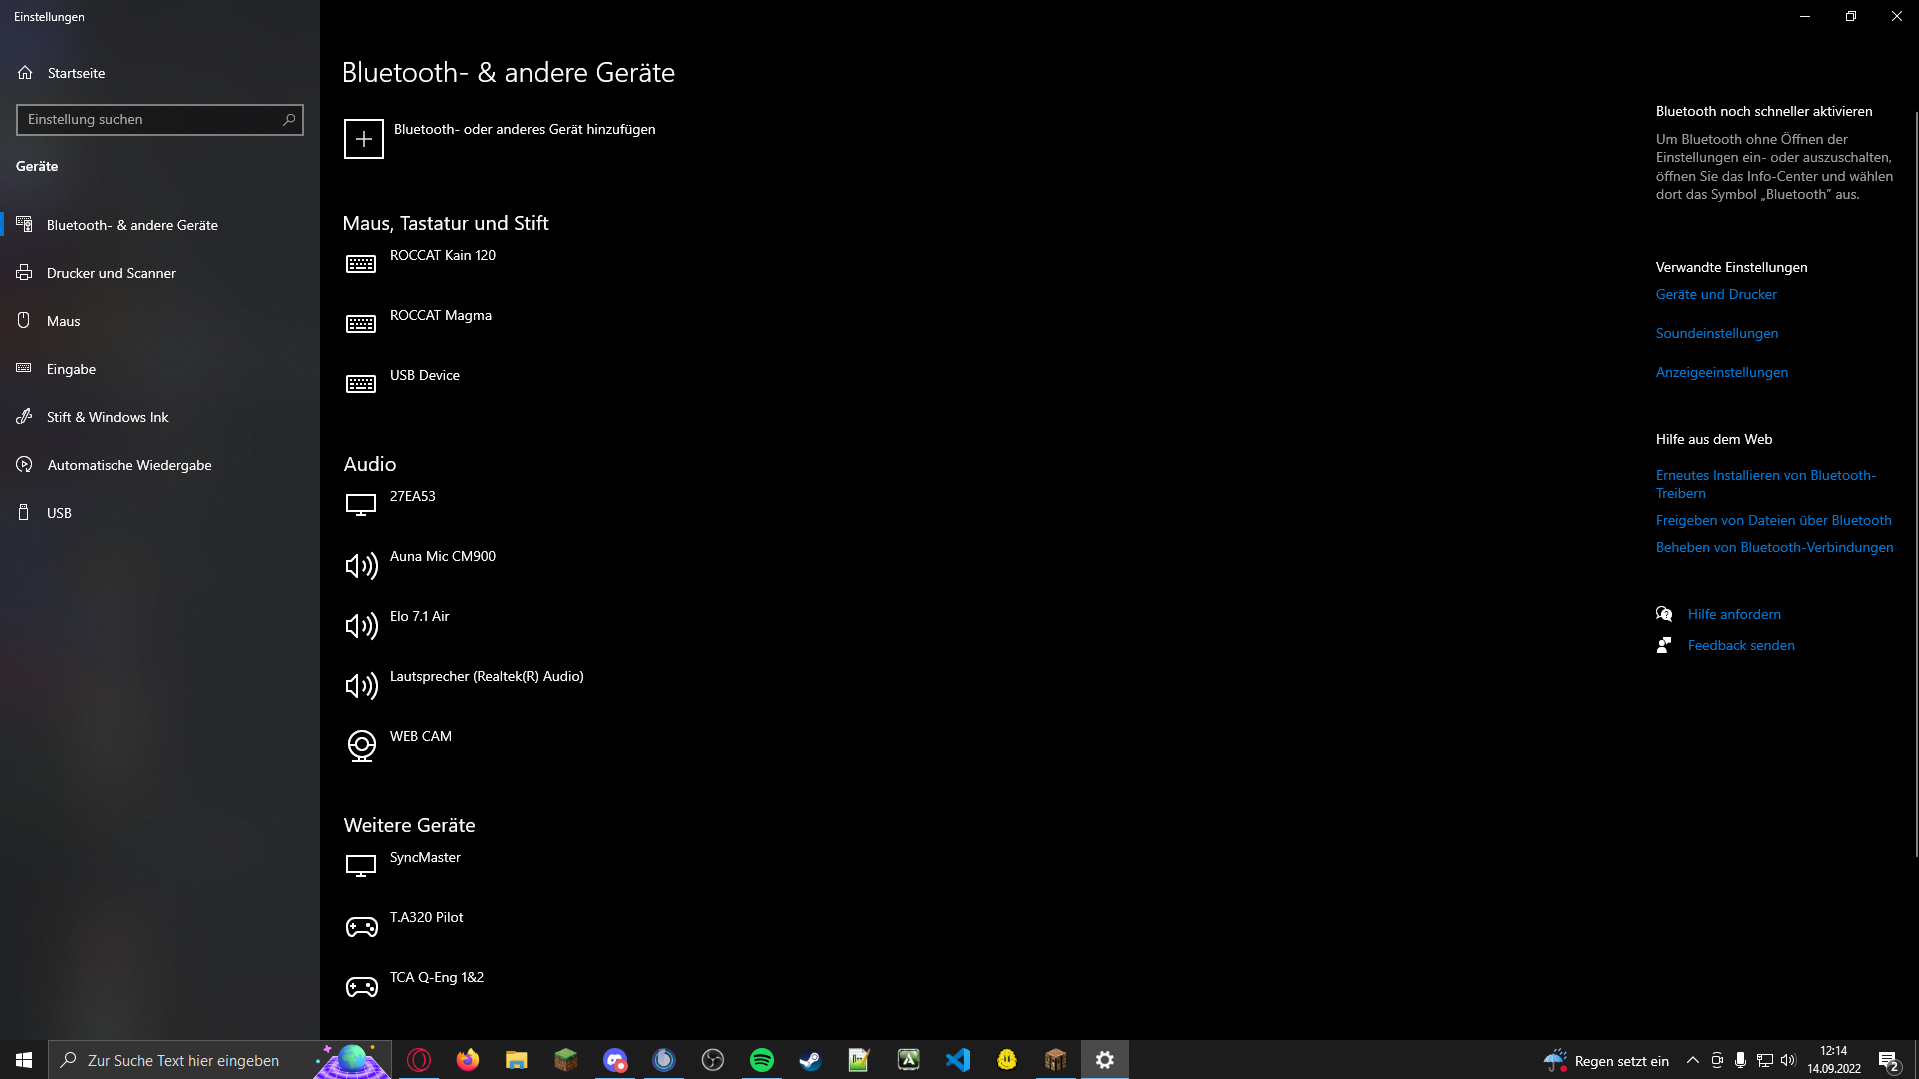Focus the Einstellung suchen search field
Screen dimensions: 1919x1079
click(160, 120)
